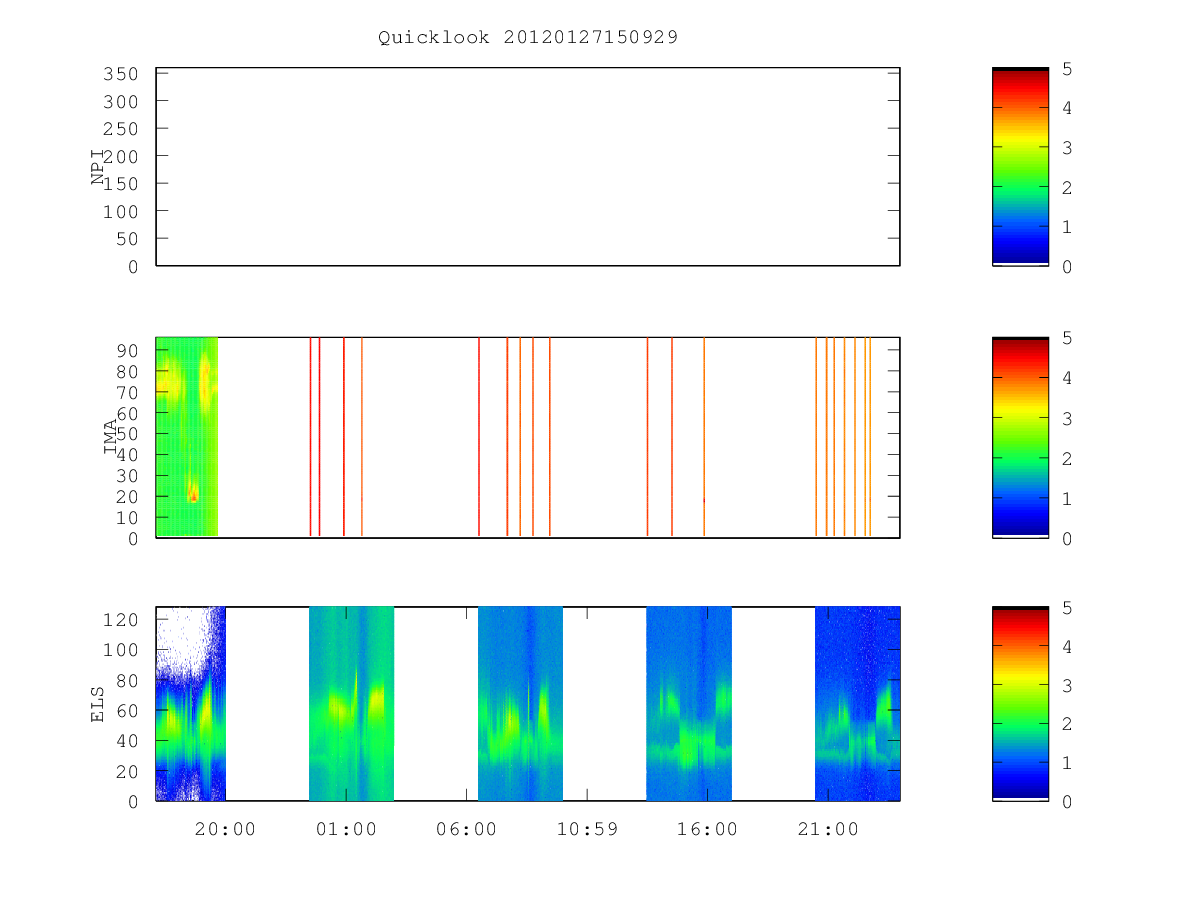Click the fourth ELS spectrogram block near 16:00
Image resolution: width=1200 pixels, height=900 pixels.
[689, 704]
